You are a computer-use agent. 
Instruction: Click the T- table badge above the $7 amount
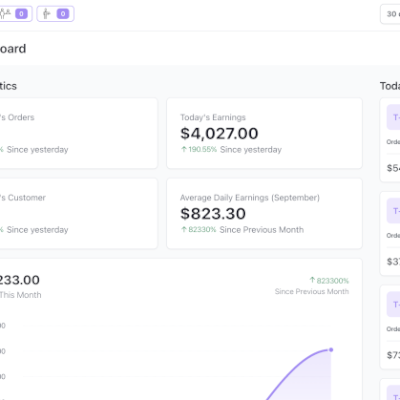393,304
